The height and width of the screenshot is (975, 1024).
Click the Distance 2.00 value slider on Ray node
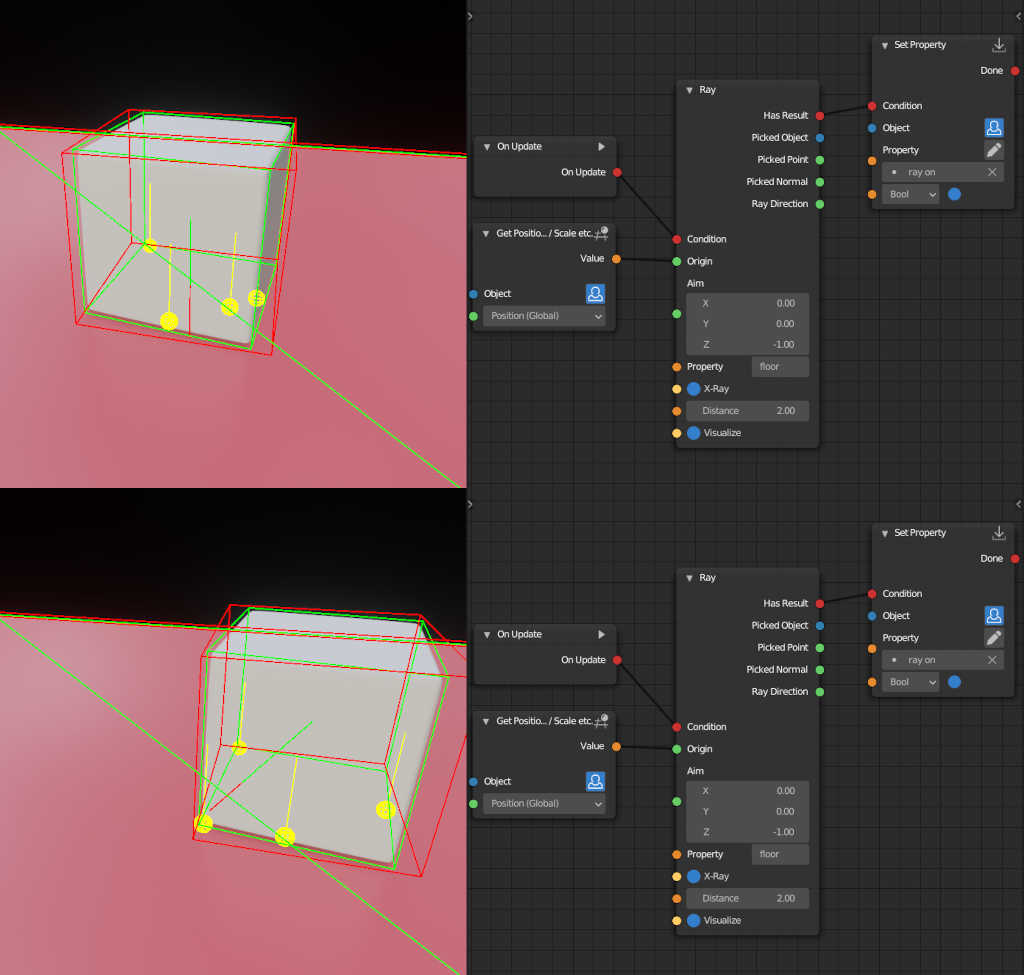point(747,410)
